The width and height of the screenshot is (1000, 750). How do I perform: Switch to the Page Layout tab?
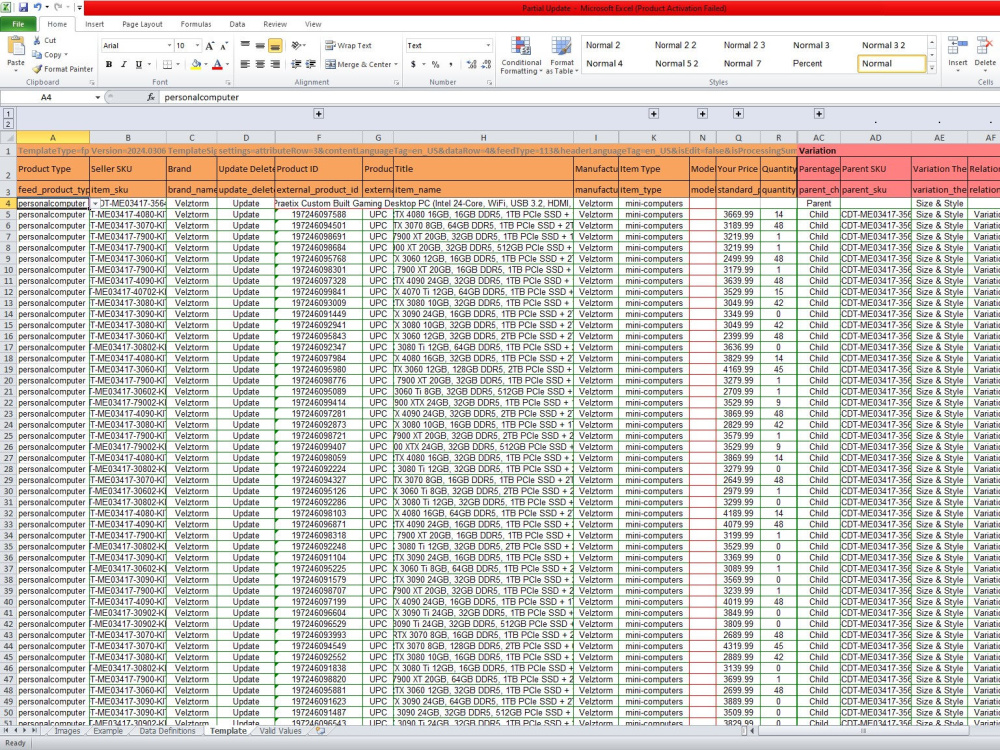pyautogui.click(x=142, y=24)
